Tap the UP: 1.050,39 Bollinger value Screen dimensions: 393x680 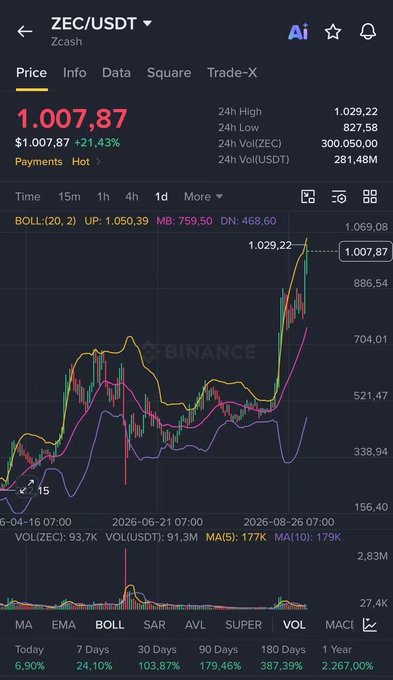click(x=116, y=221)
